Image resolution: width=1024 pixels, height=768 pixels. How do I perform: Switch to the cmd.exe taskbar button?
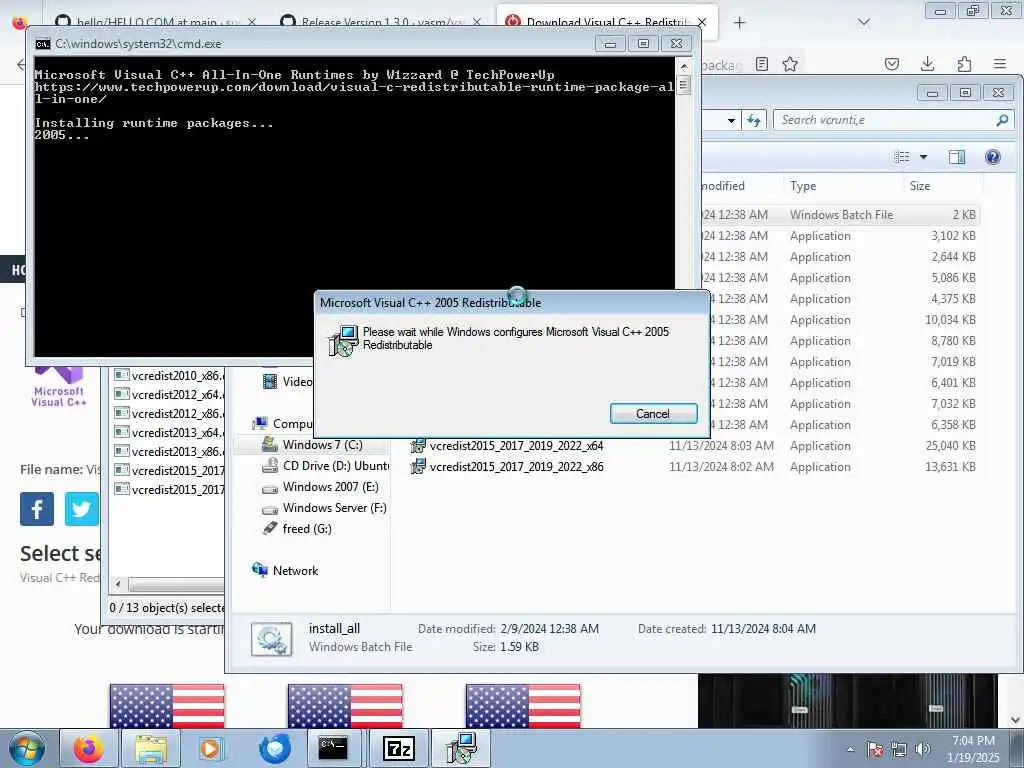333,748
